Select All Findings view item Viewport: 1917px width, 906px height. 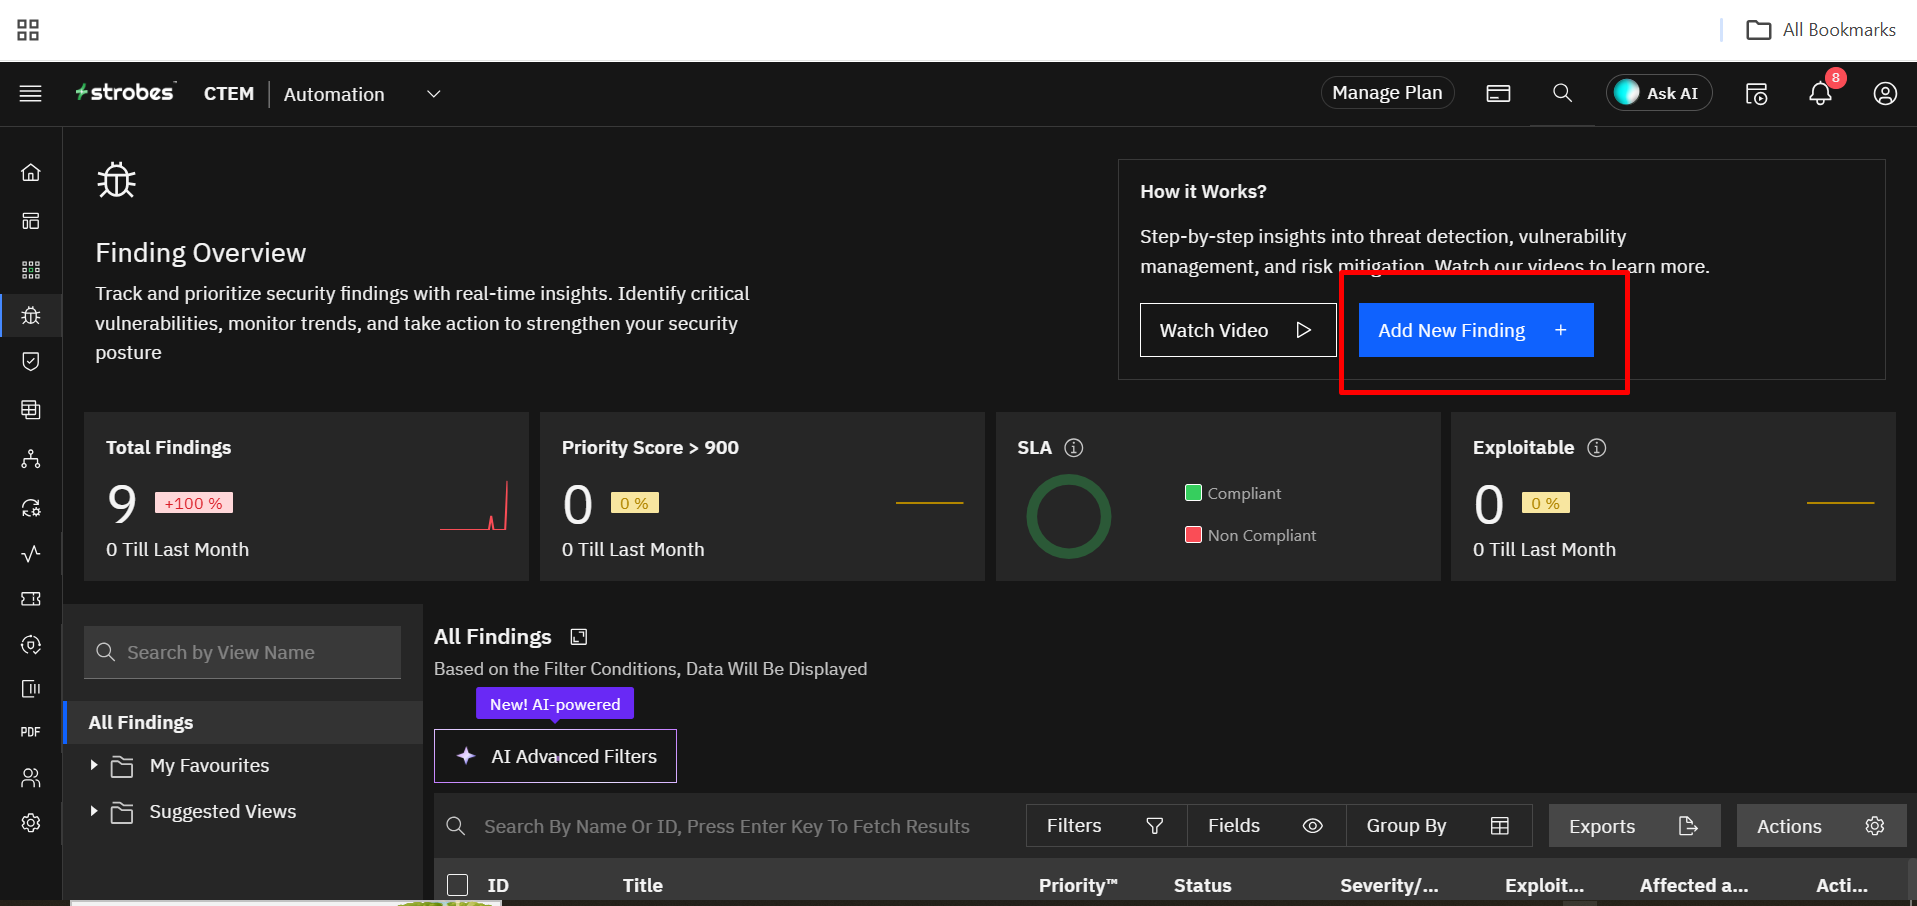pyautogui.click(x=141, y=722)
